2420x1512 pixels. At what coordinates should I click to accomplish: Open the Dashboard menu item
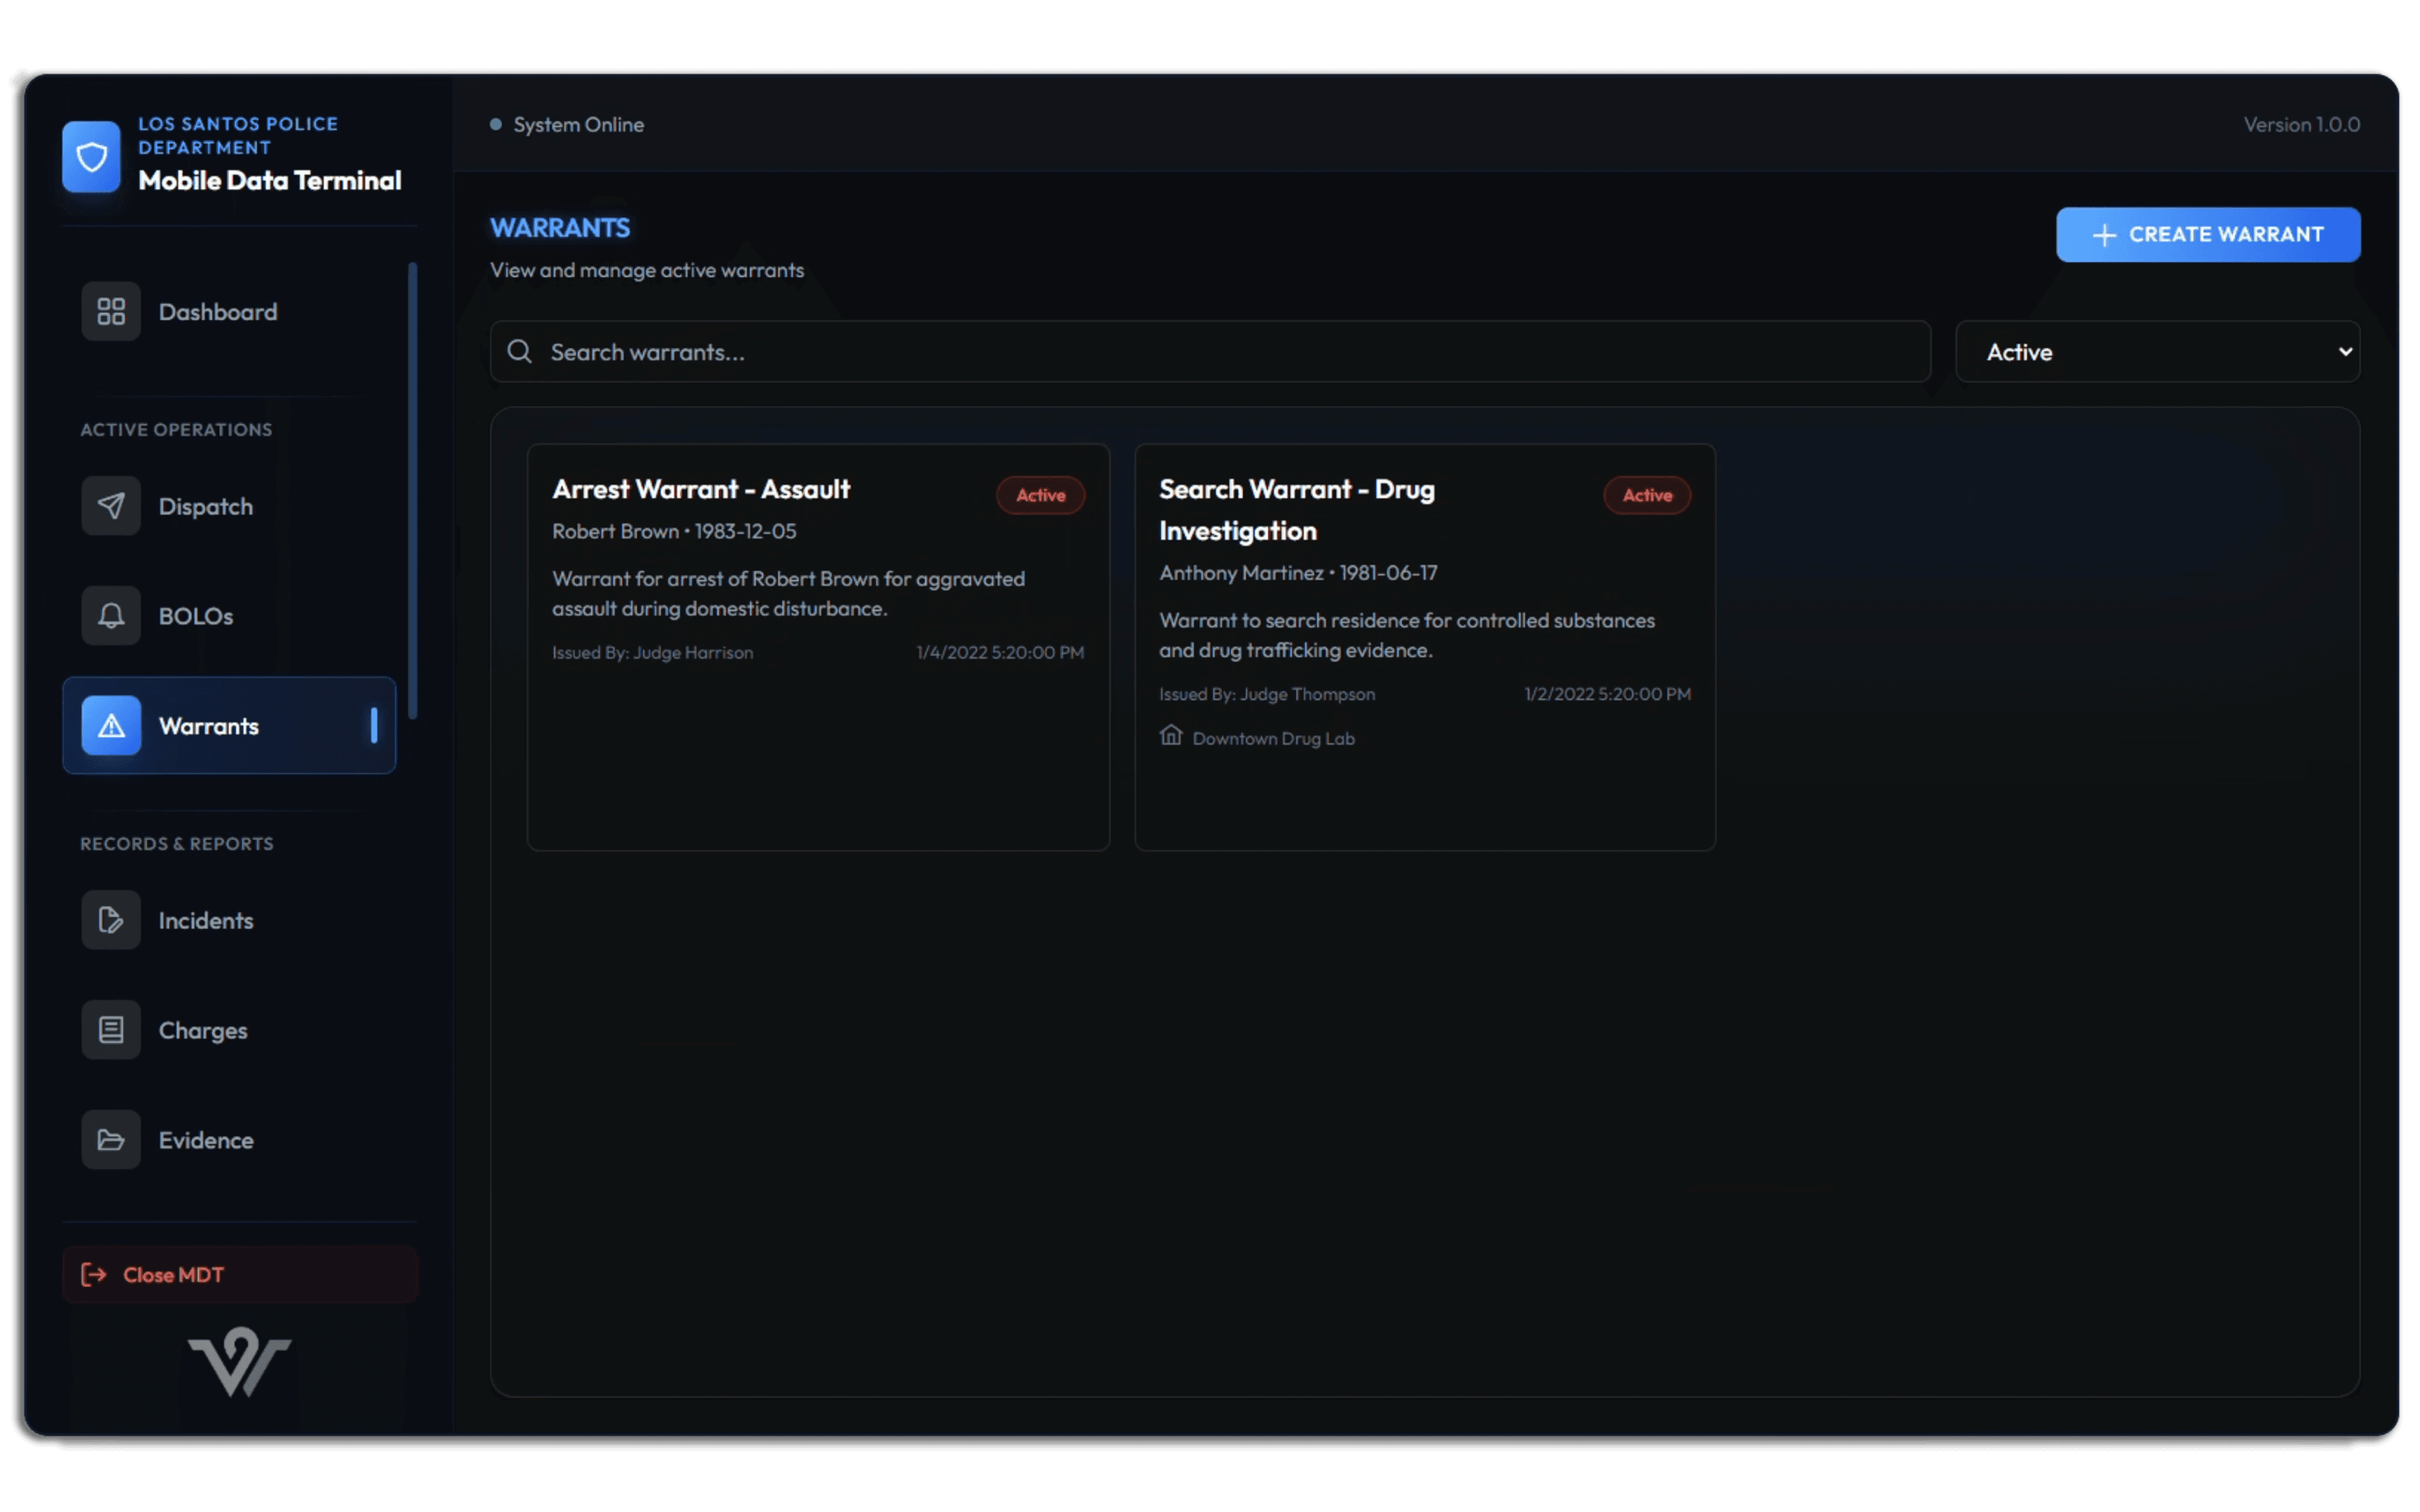coord(229,311)
